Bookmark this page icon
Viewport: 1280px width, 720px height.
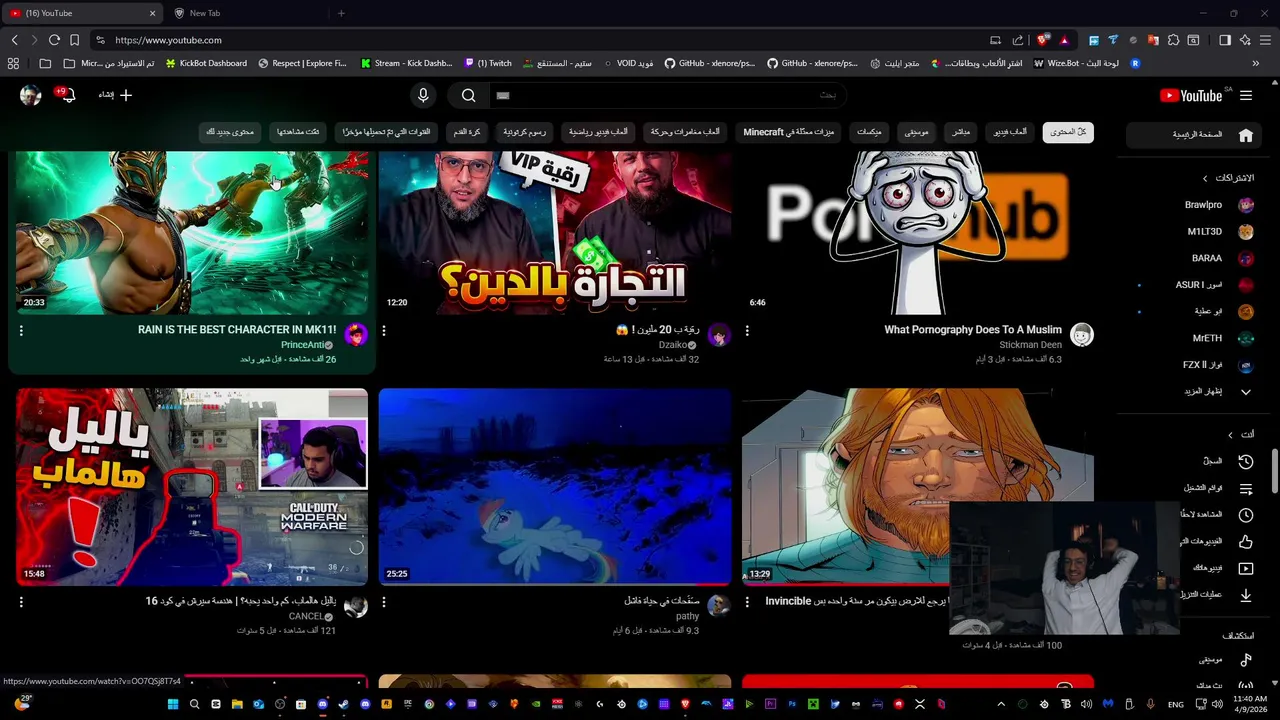[74, 40]
